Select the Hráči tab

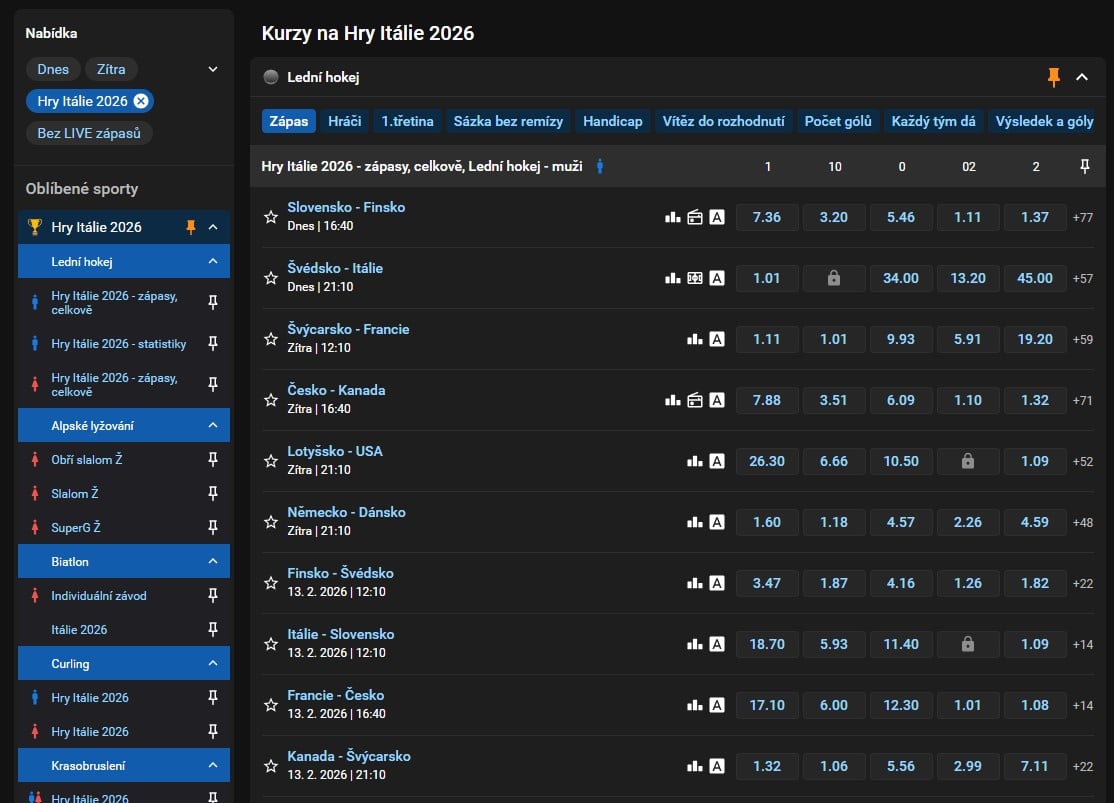344,121
